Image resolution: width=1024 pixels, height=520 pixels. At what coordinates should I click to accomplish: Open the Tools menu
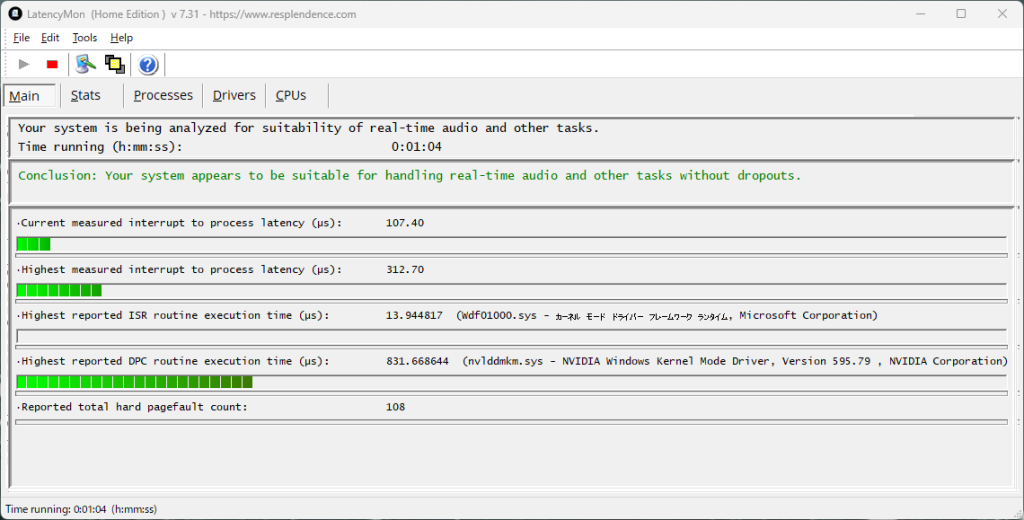point(85,38)
